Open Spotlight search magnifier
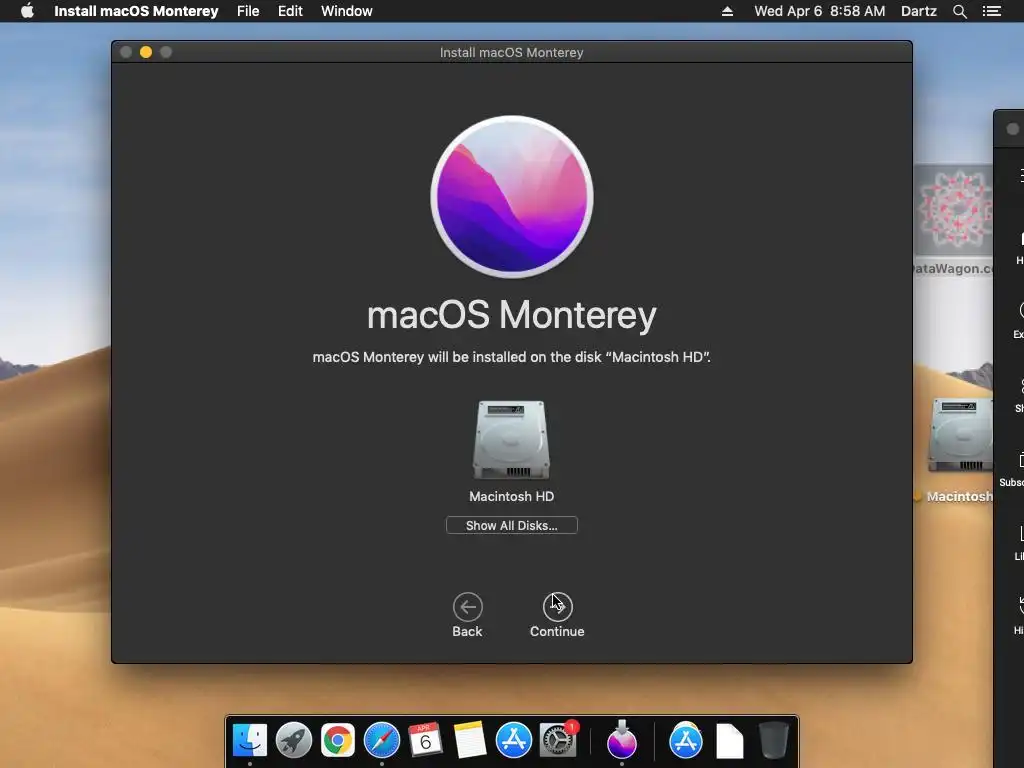Screen dimensions: 1024x768 pos(959,11)
